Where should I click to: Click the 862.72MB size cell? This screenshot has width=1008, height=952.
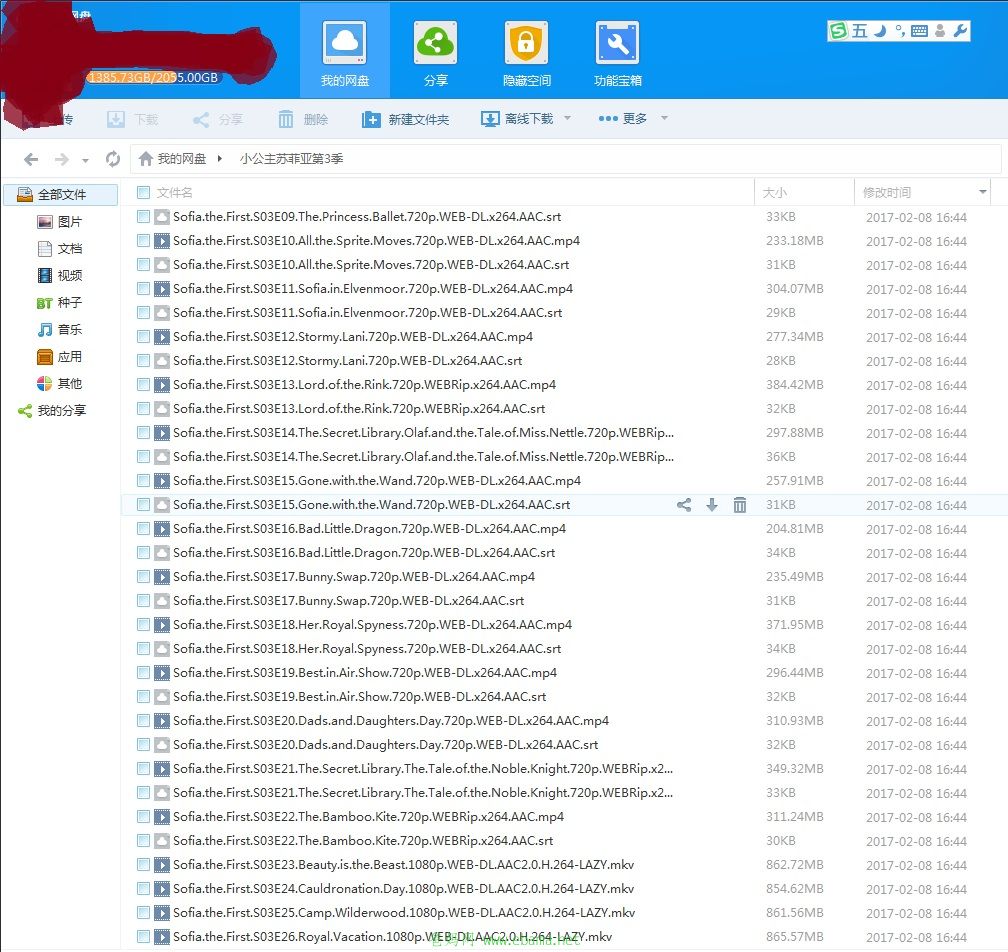[x=795, y=865]
